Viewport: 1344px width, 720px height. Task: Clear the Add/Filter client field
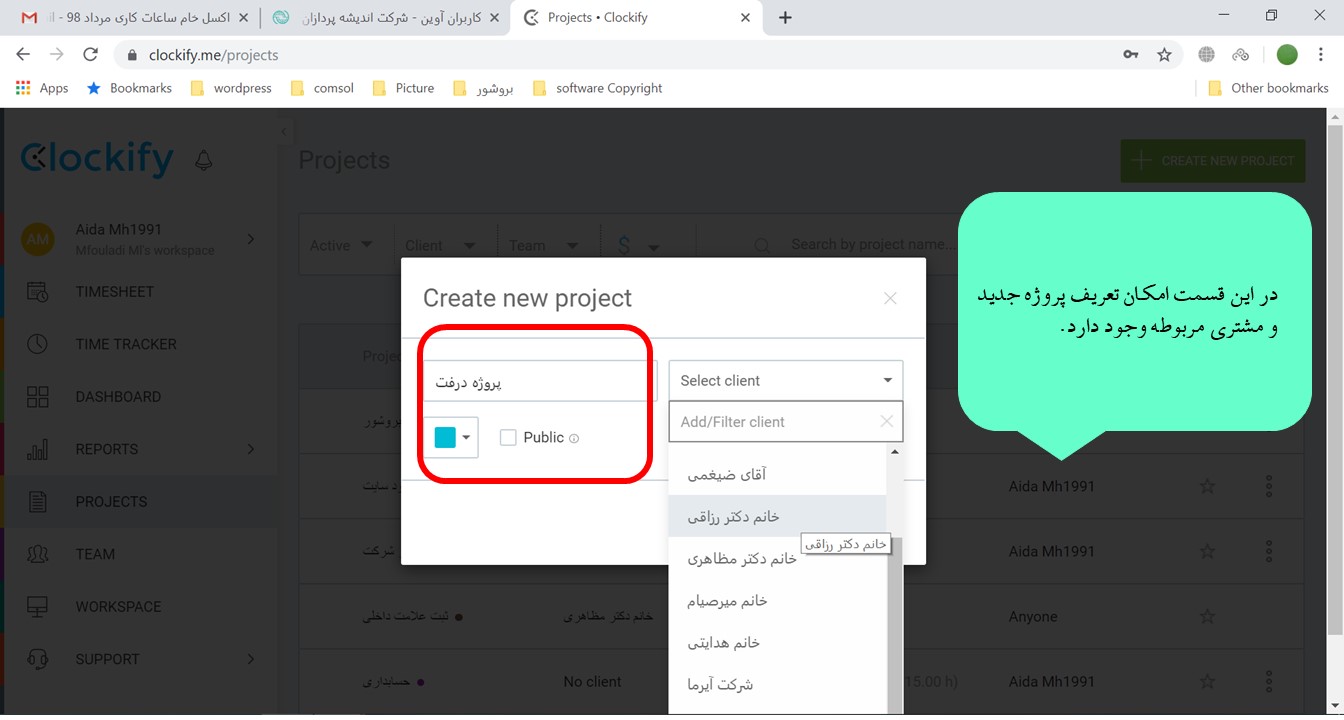click(x=887, y=422)
